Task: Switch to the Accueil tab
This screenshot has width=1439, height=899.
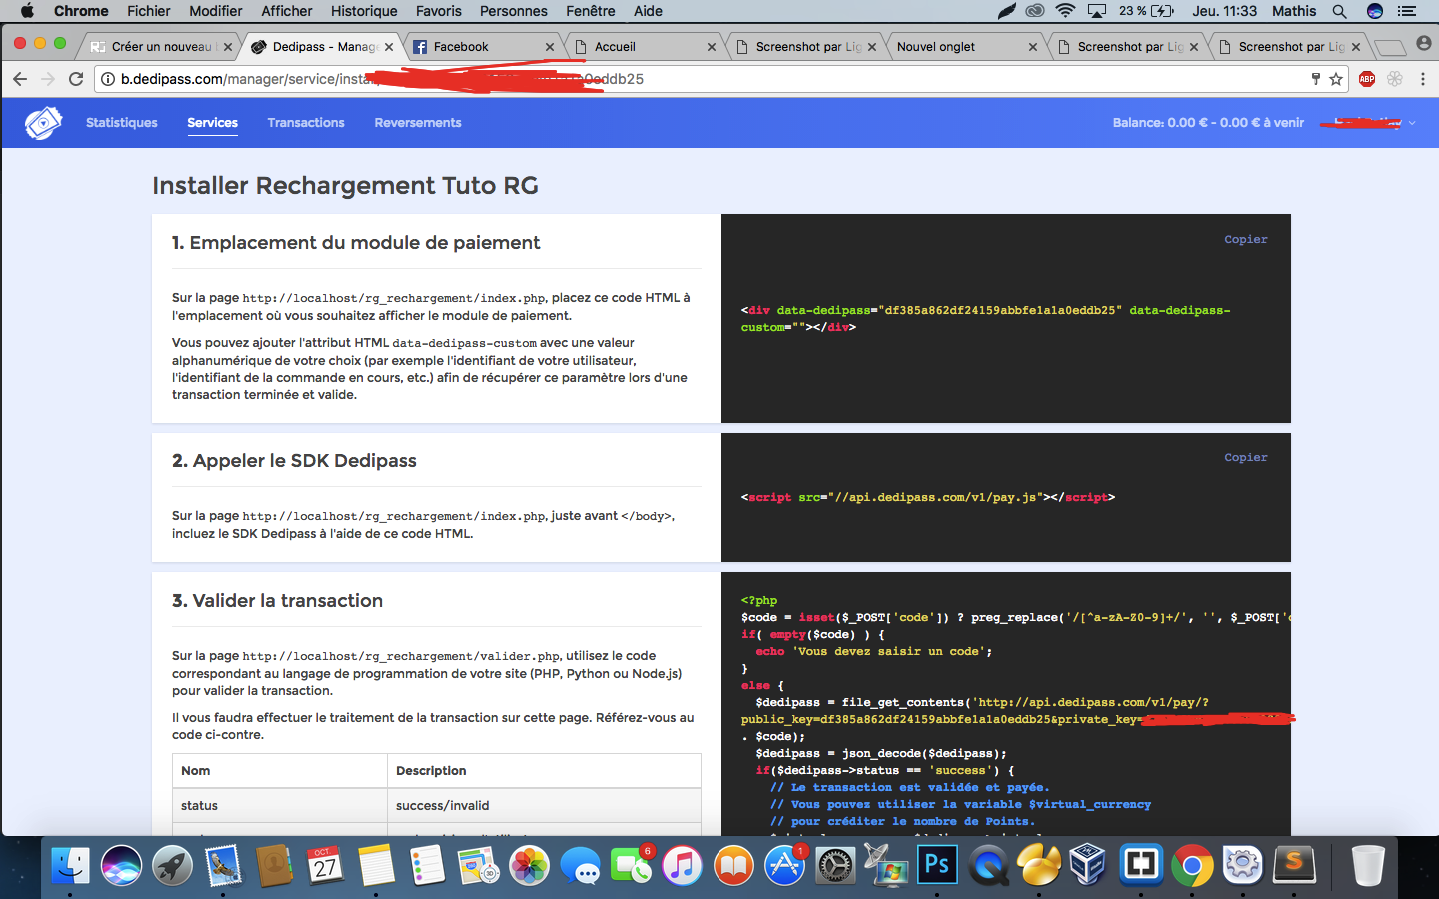Action: pyautogui.click(x=645, y=47)
